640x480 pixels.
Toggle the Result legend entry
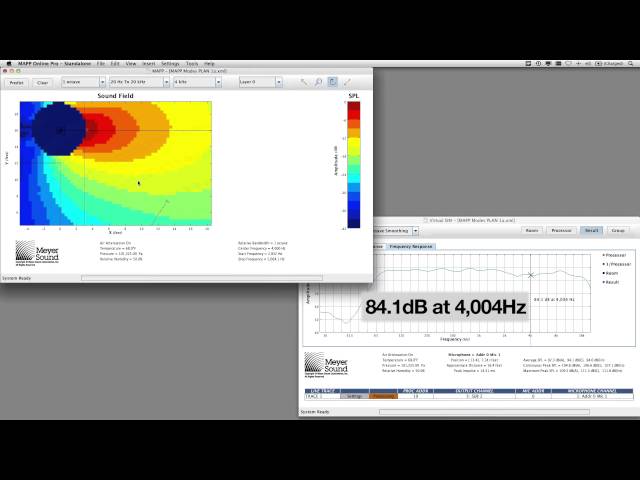pyautogui.click(x=611, y=282)
